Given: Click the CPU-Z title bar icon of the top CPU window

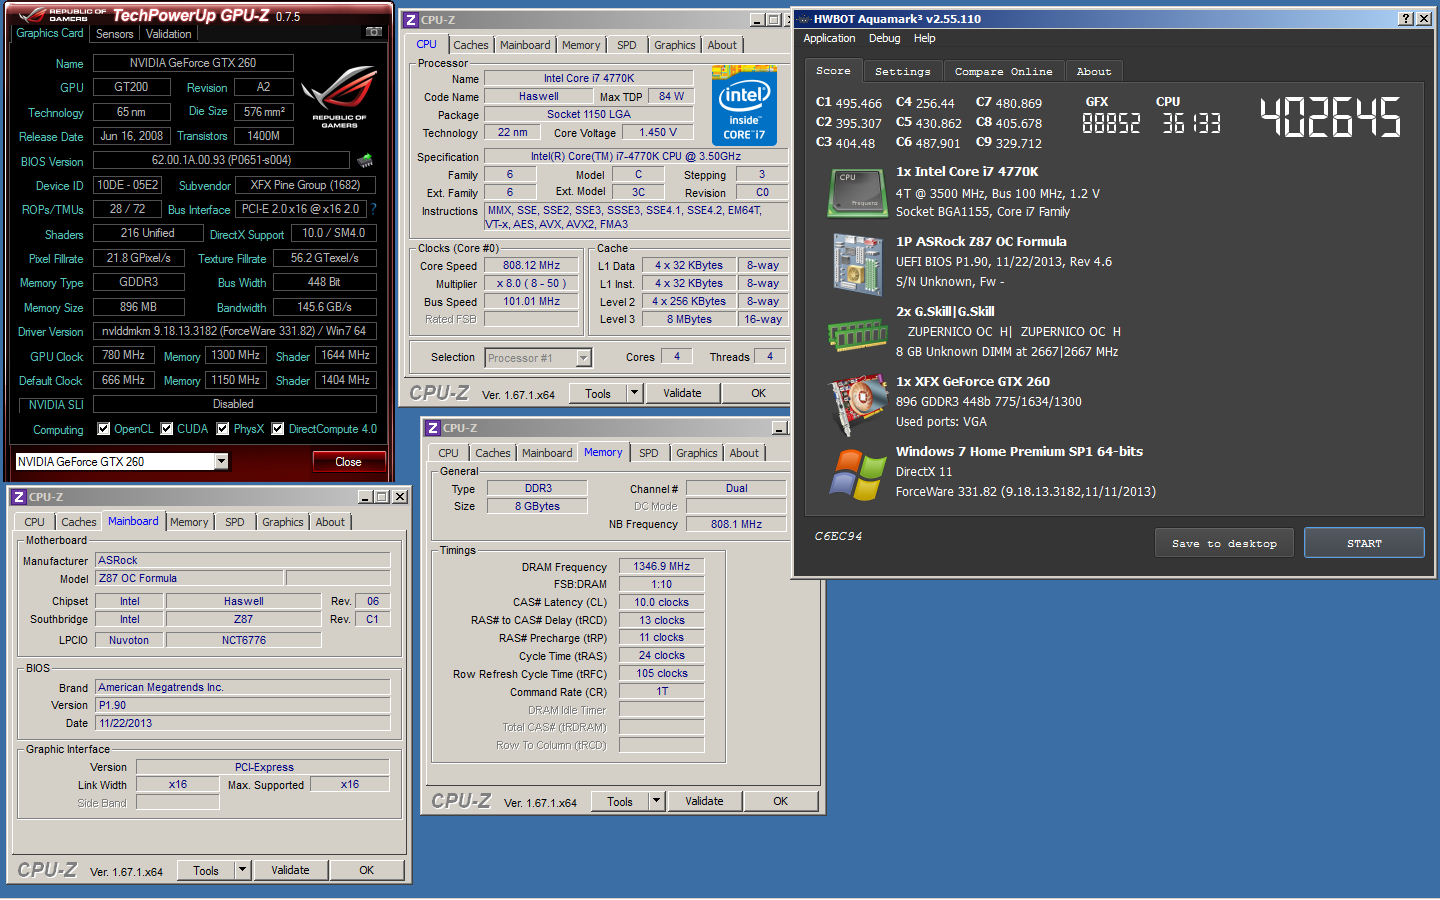Looking at the screenshot, I should point(411,20).
